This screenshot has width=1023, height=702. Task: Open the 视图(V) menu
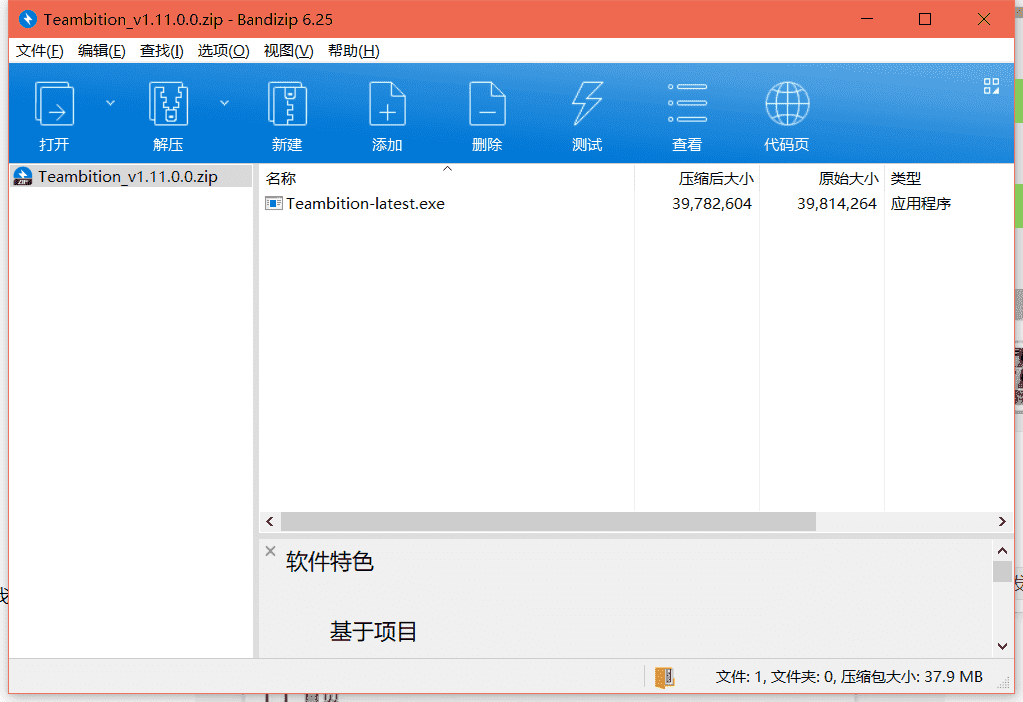[x=288, y=51]
